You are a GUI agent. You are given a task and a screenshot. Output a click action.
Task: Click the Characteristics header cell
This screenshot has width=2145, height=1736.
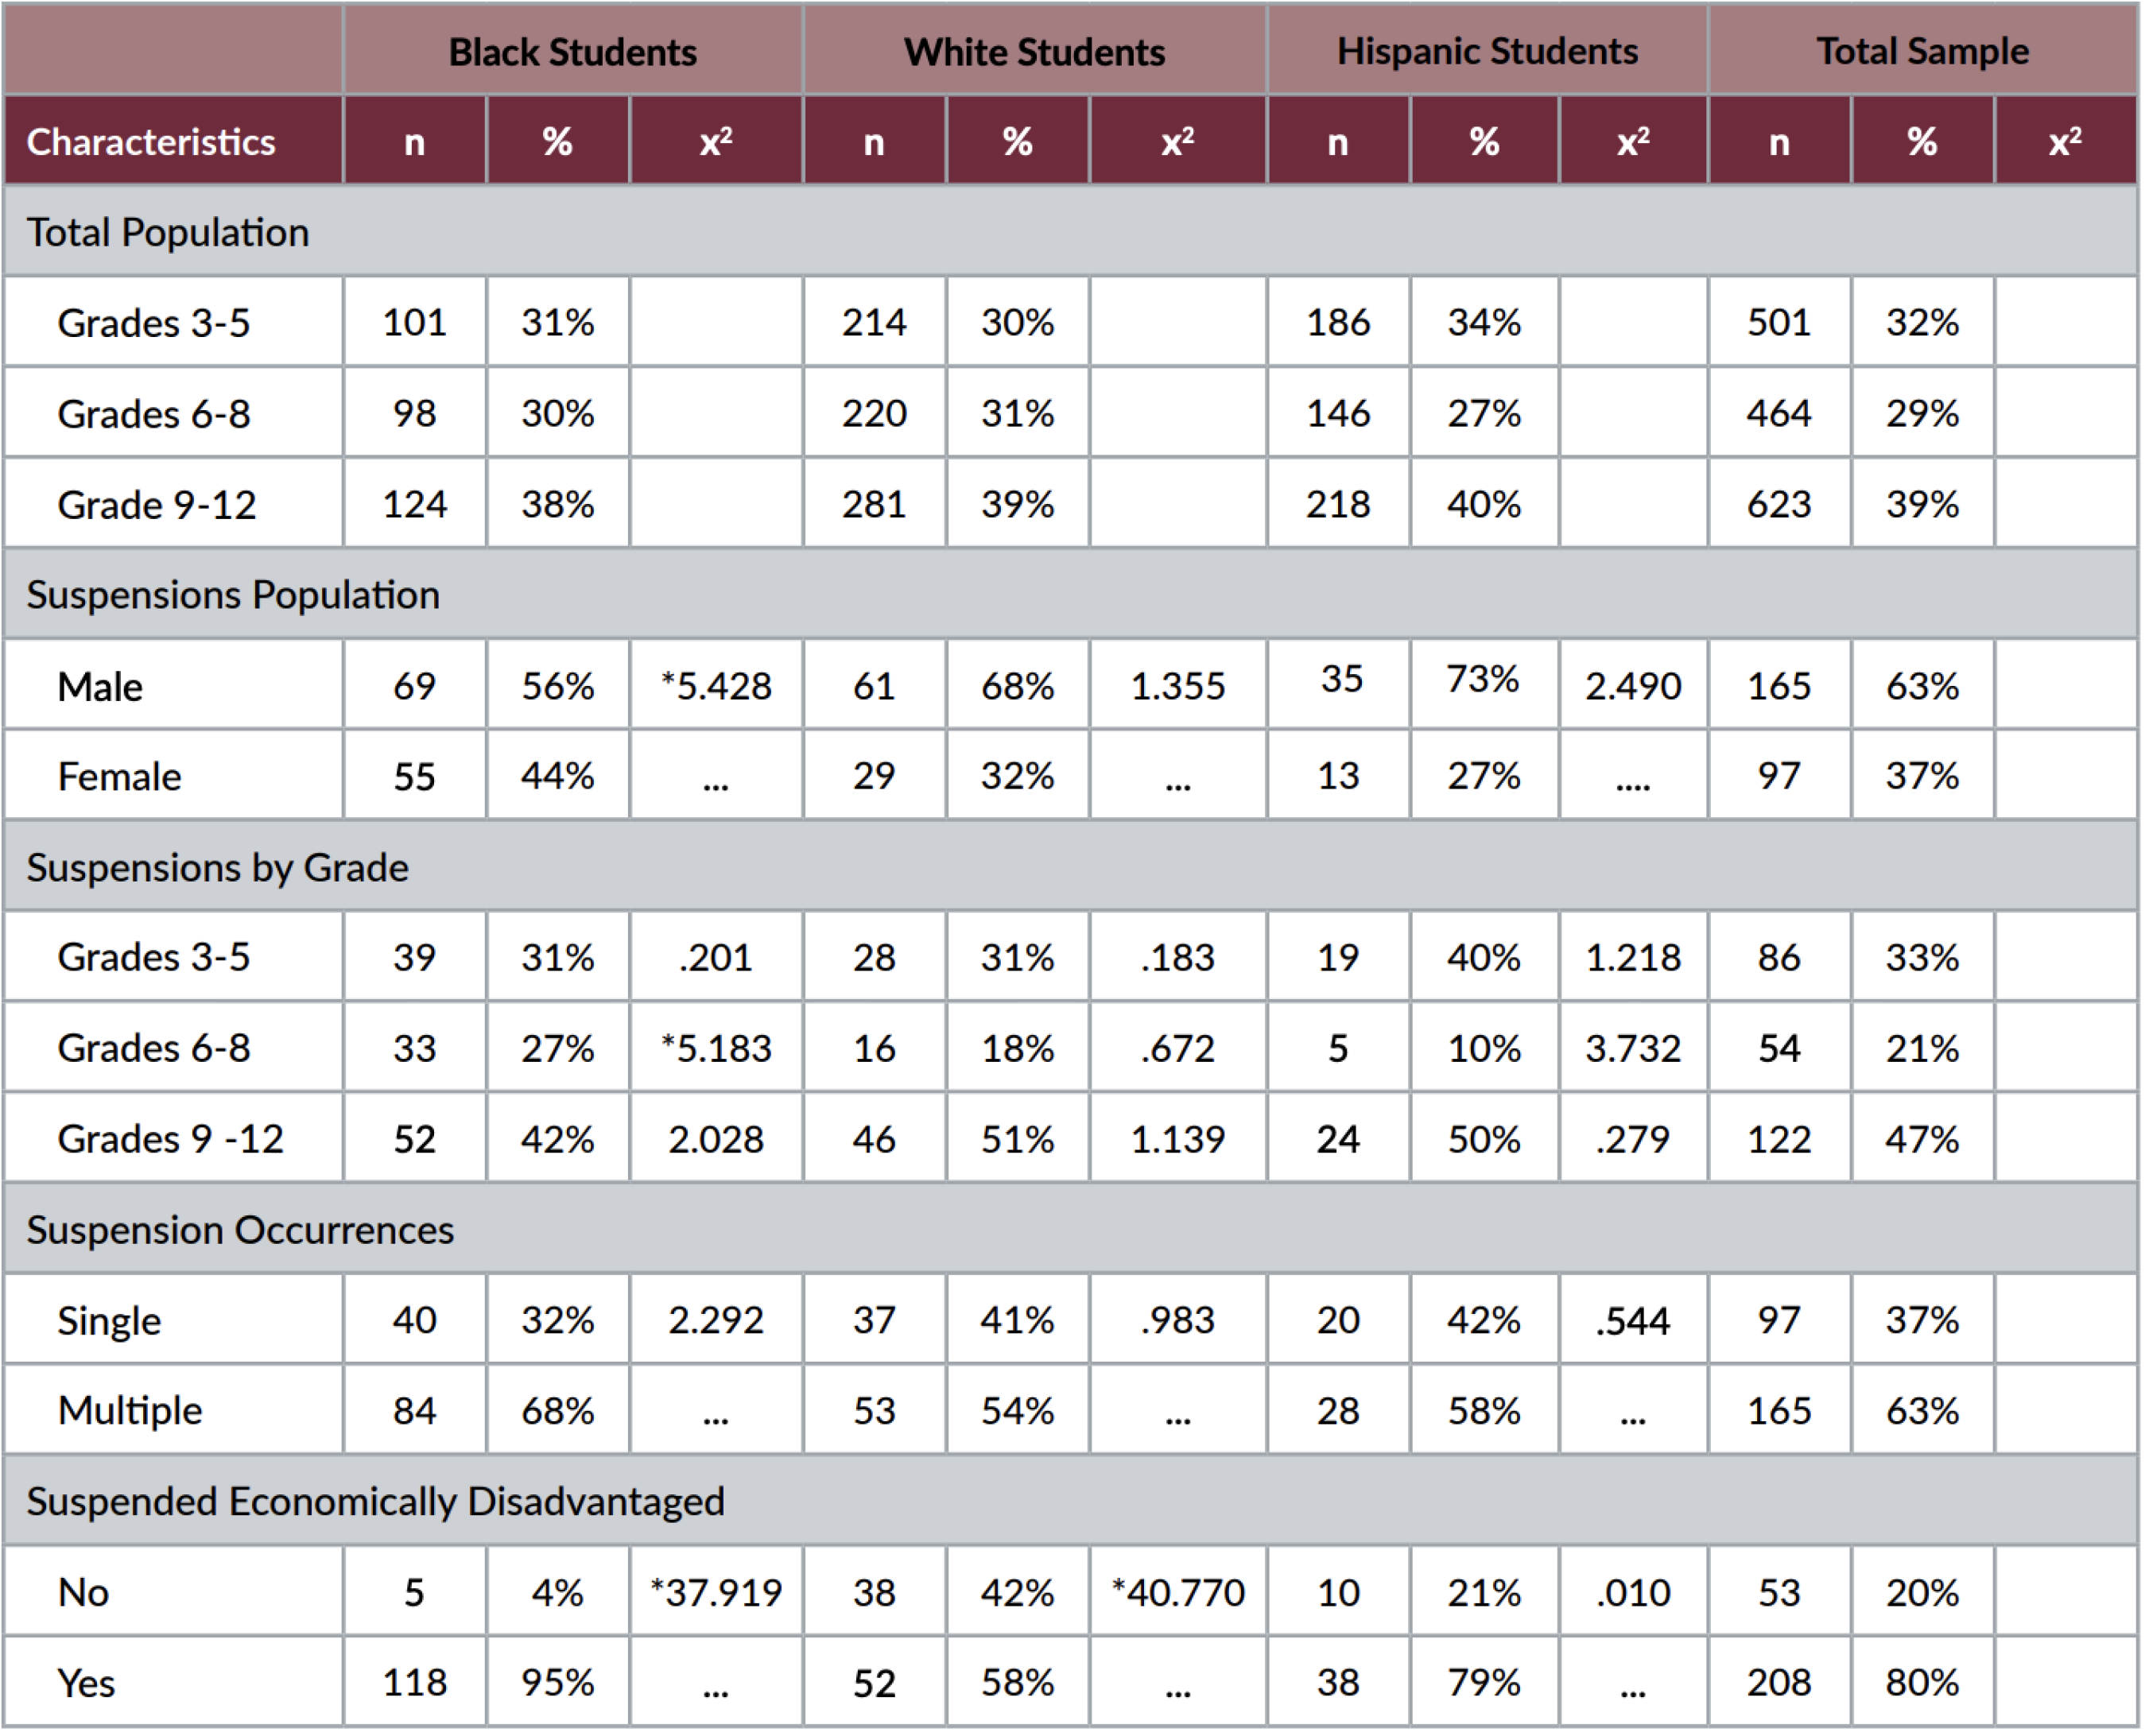[174, 141]
